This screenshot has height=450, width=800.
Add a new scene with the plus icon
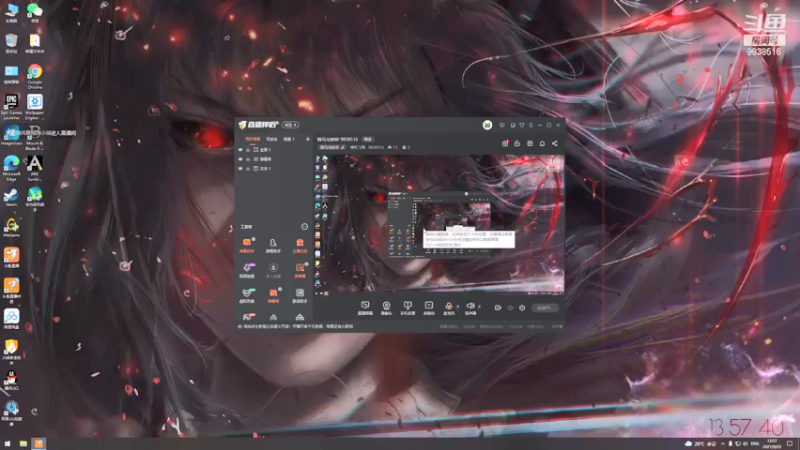[x=307, y=139]
